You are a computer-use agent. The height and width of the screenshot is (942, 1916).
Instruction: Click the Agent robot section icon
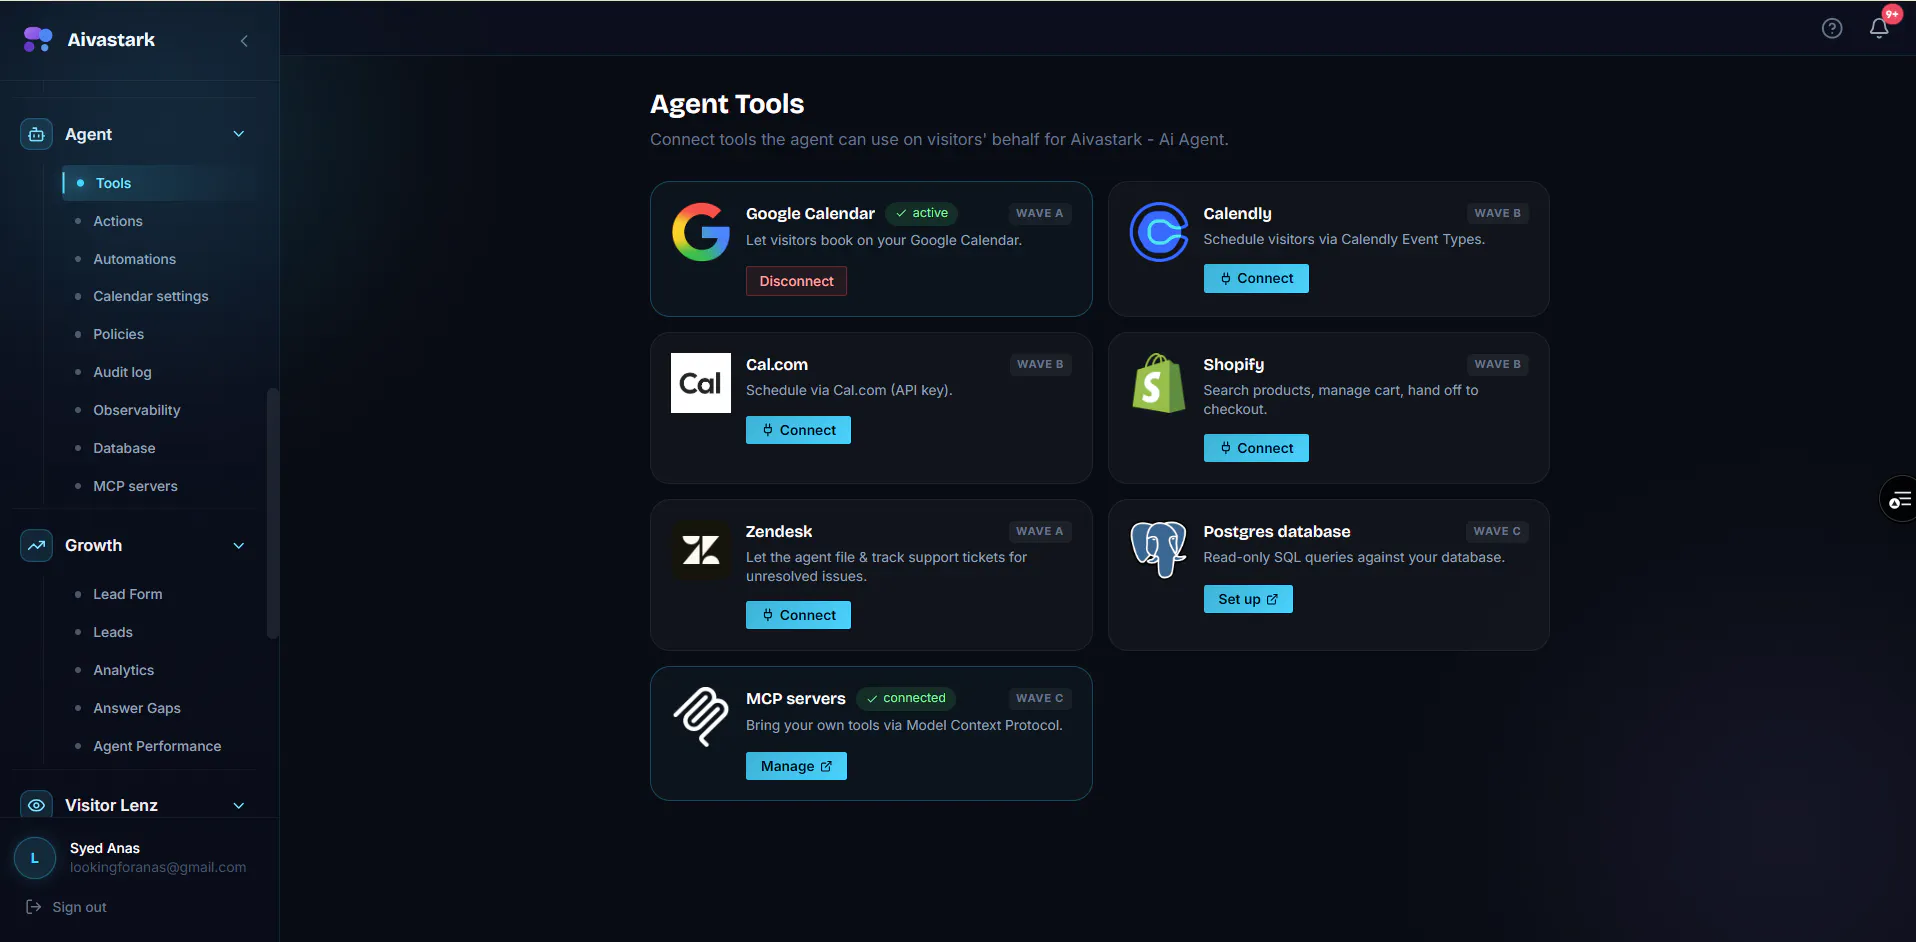pos(37,134)
